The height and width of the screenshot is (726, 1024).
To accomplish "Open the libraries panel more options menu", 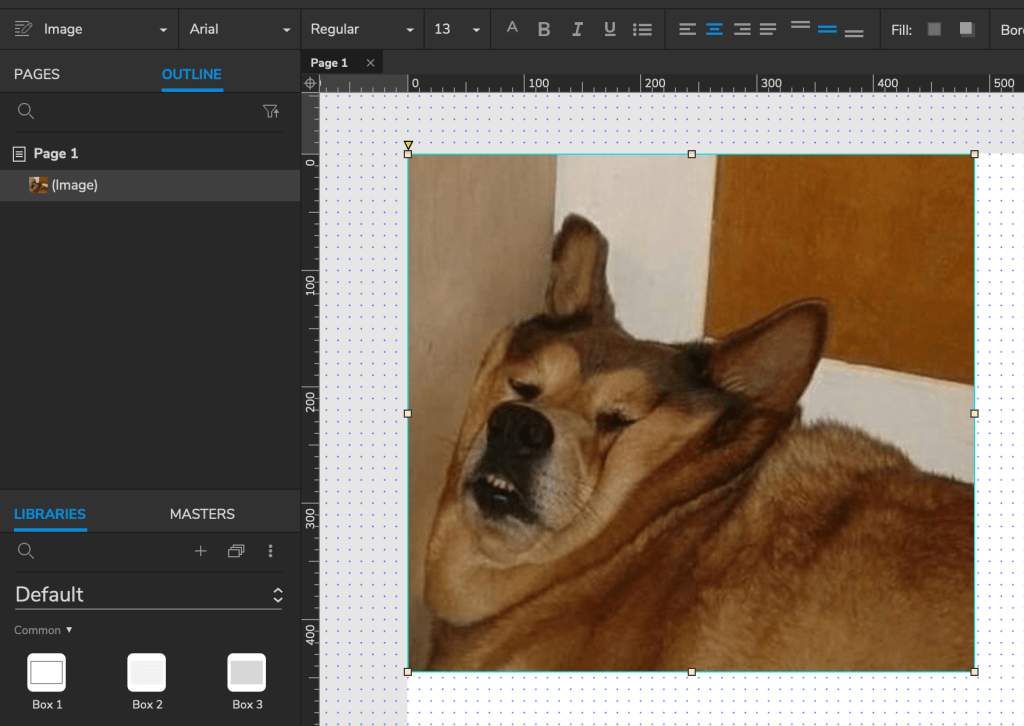I will (270, 551).
